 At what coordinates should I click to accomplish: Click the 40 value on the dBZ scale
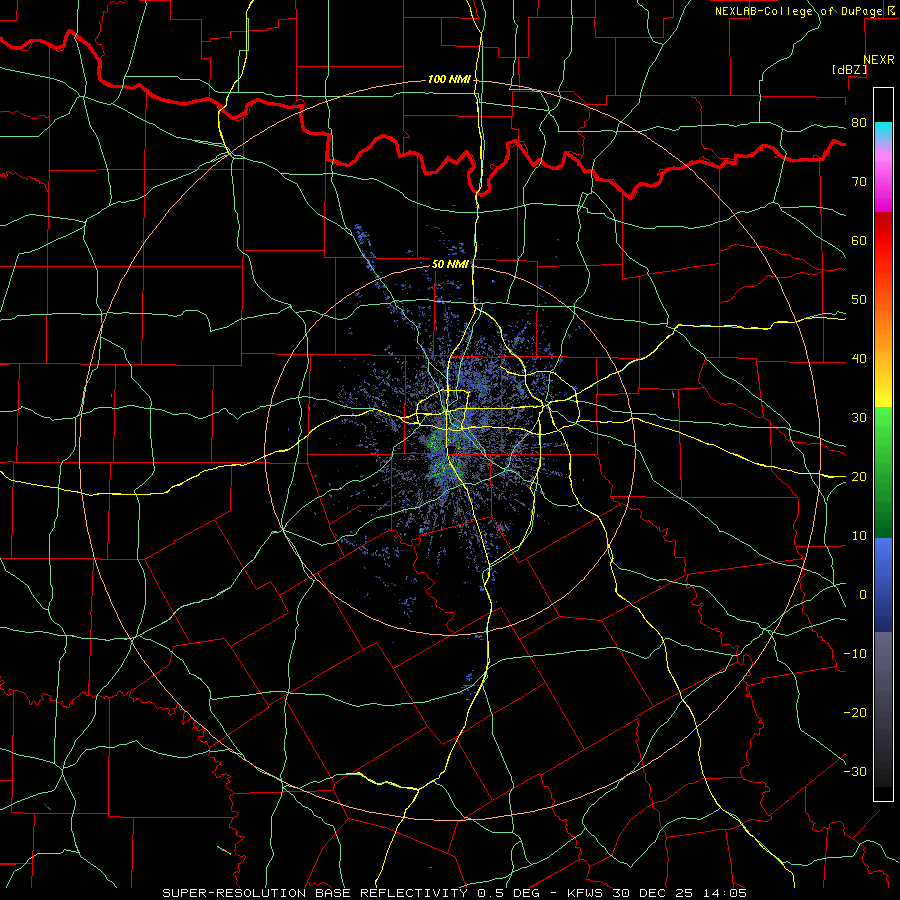[x=859, y=359]
